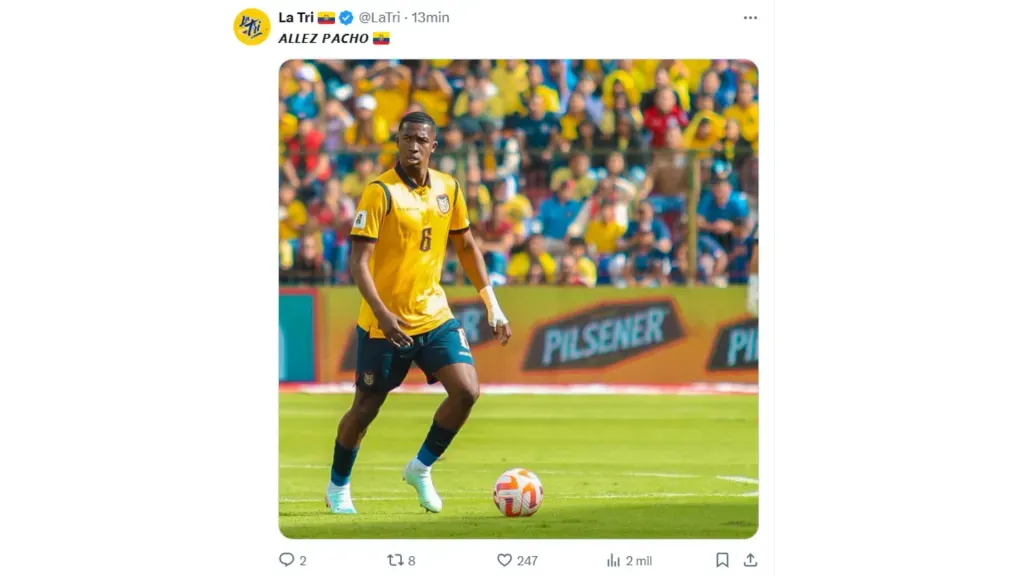This screenshot has width=1024, height=576.
Task: Click the repost count number 8
Action: tap(411, 560)
